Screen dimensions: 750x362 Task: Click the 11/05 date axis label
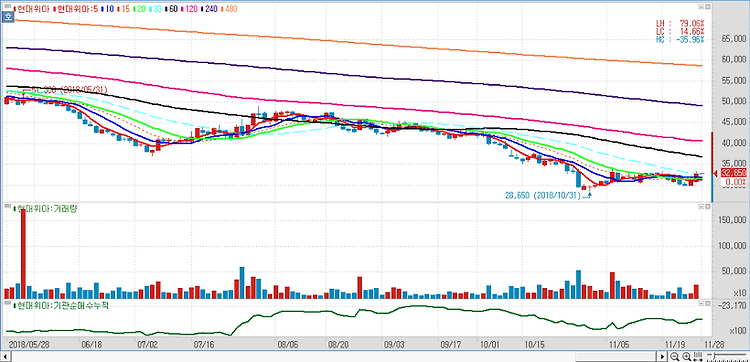(619, 343)
